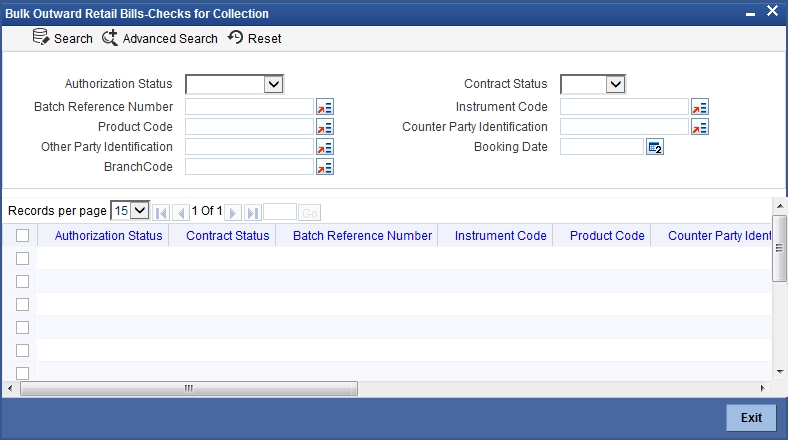
Task: Focus the Batch Reference Number input field
Action: click(x=249, y=107)
